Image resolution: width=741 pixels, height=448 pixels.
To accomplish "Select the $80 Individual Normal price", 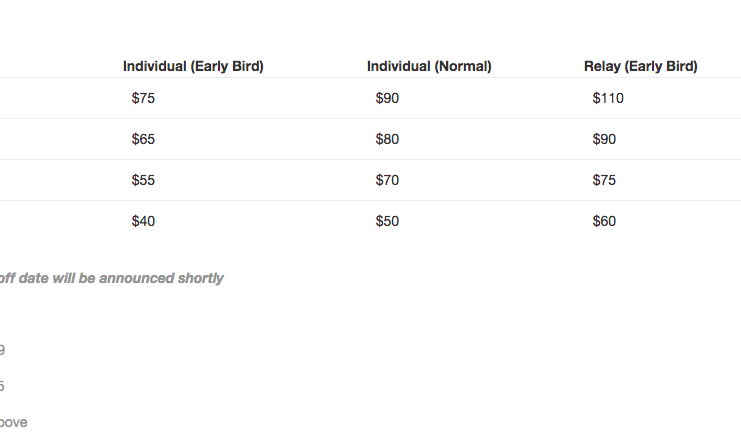I will 387,139.
